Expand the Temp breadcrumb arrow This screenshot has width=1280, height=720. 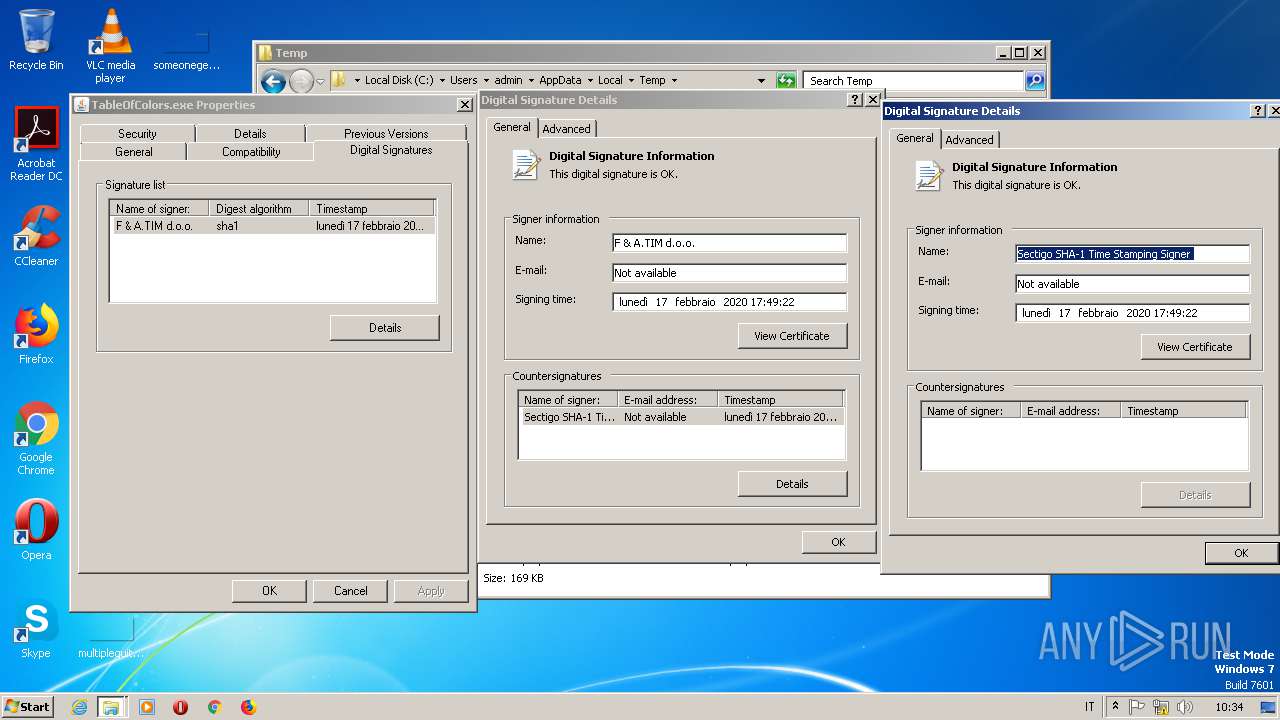click(x=674, y=81)
